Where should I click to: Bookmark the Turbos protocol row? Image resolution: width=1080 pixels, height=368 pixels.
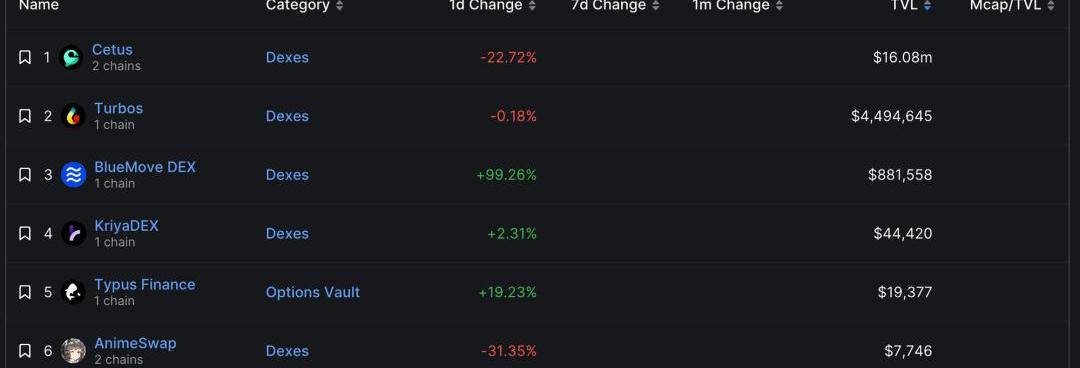click(x=24, y=116)
